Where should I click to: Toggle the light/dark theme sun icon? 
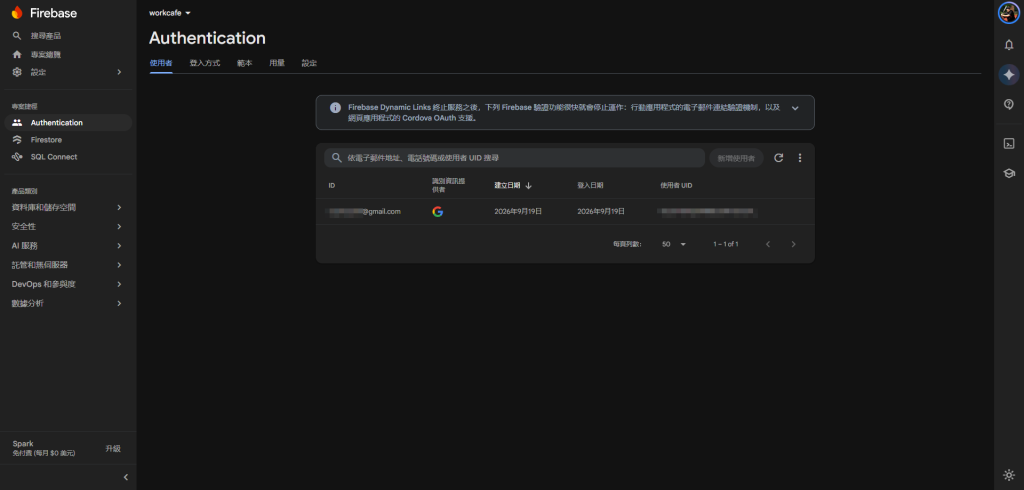1009,475
